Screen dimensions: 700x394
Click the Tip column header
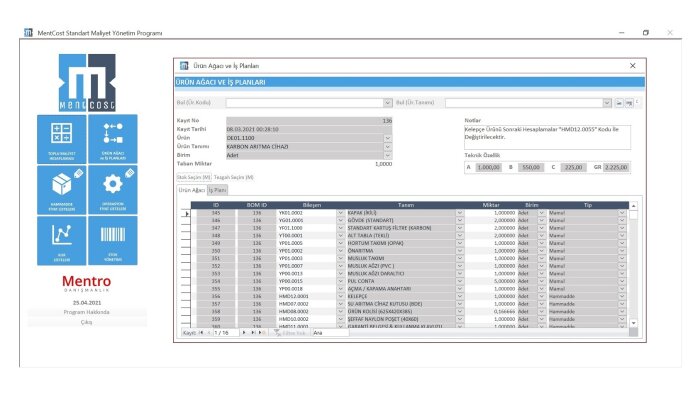pos(588,205)
